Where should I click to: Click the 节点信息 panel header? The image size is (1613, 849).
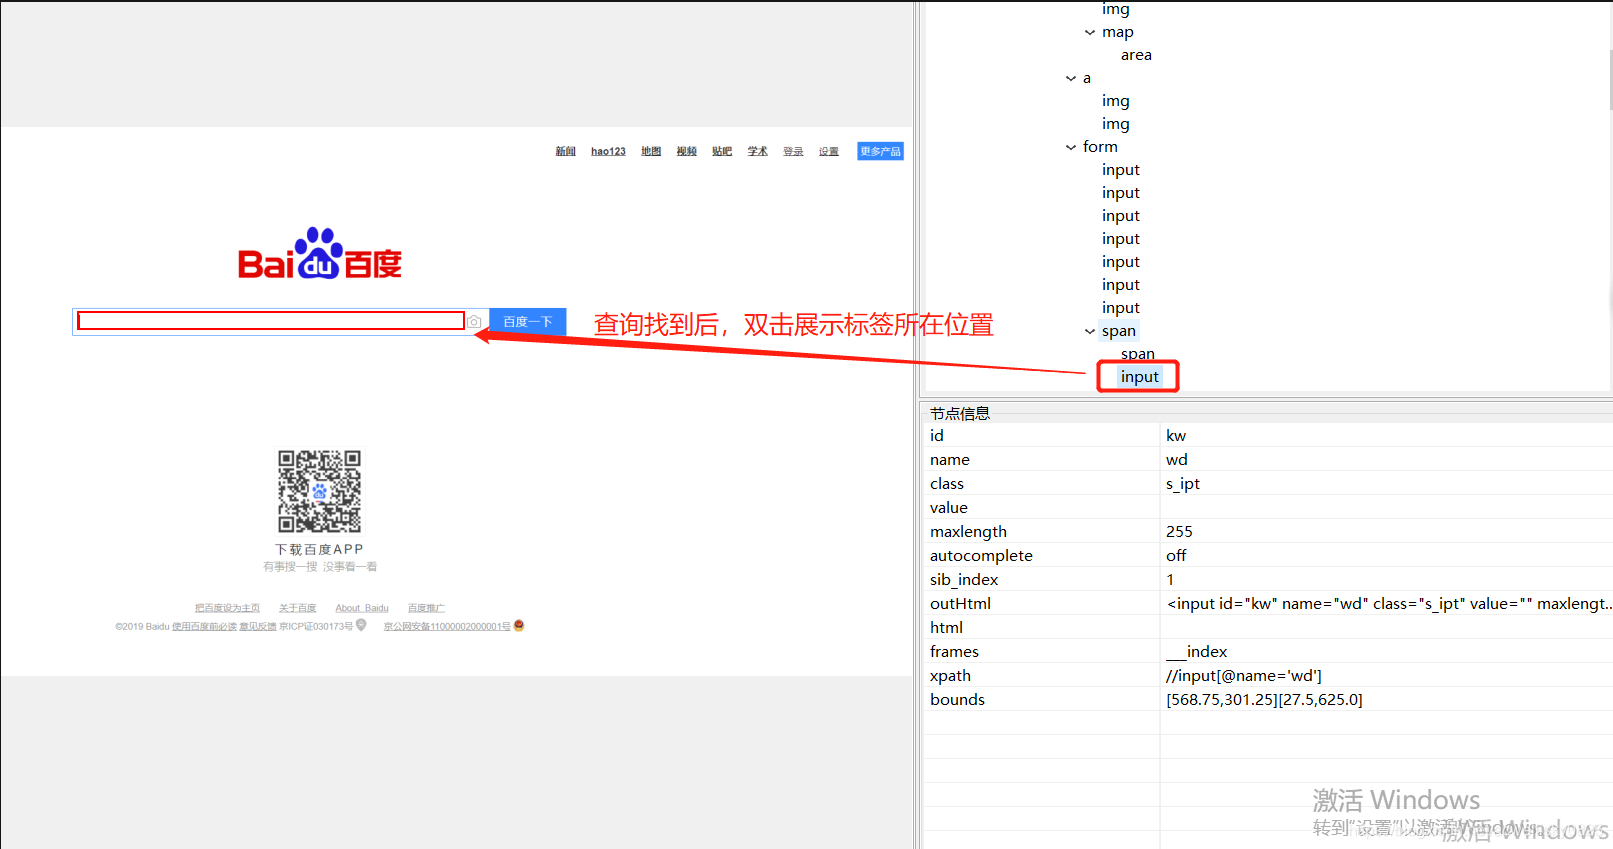pyautogui.click(x=960, y=413)
